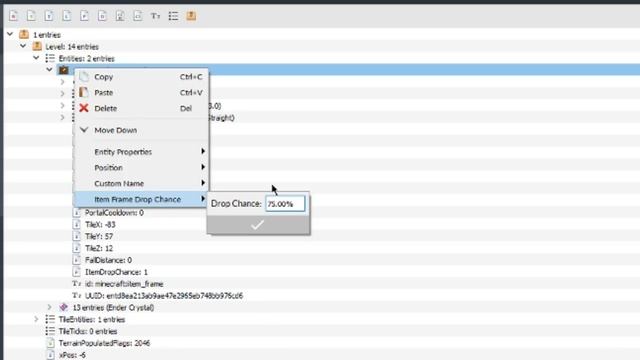Expand the 'TileEntities: 1 entries' node
Image resolution: width=640 pixels, height=360 pixels.
point(36,319)
